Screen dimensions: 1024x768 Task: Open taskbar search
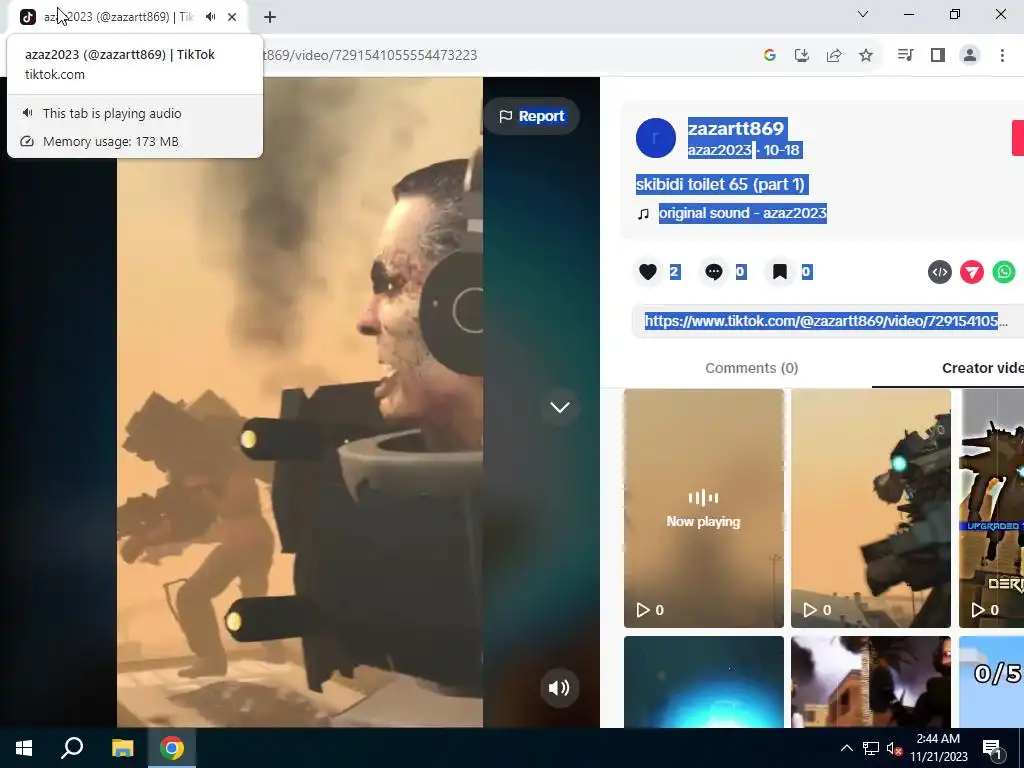pos(72,748)
